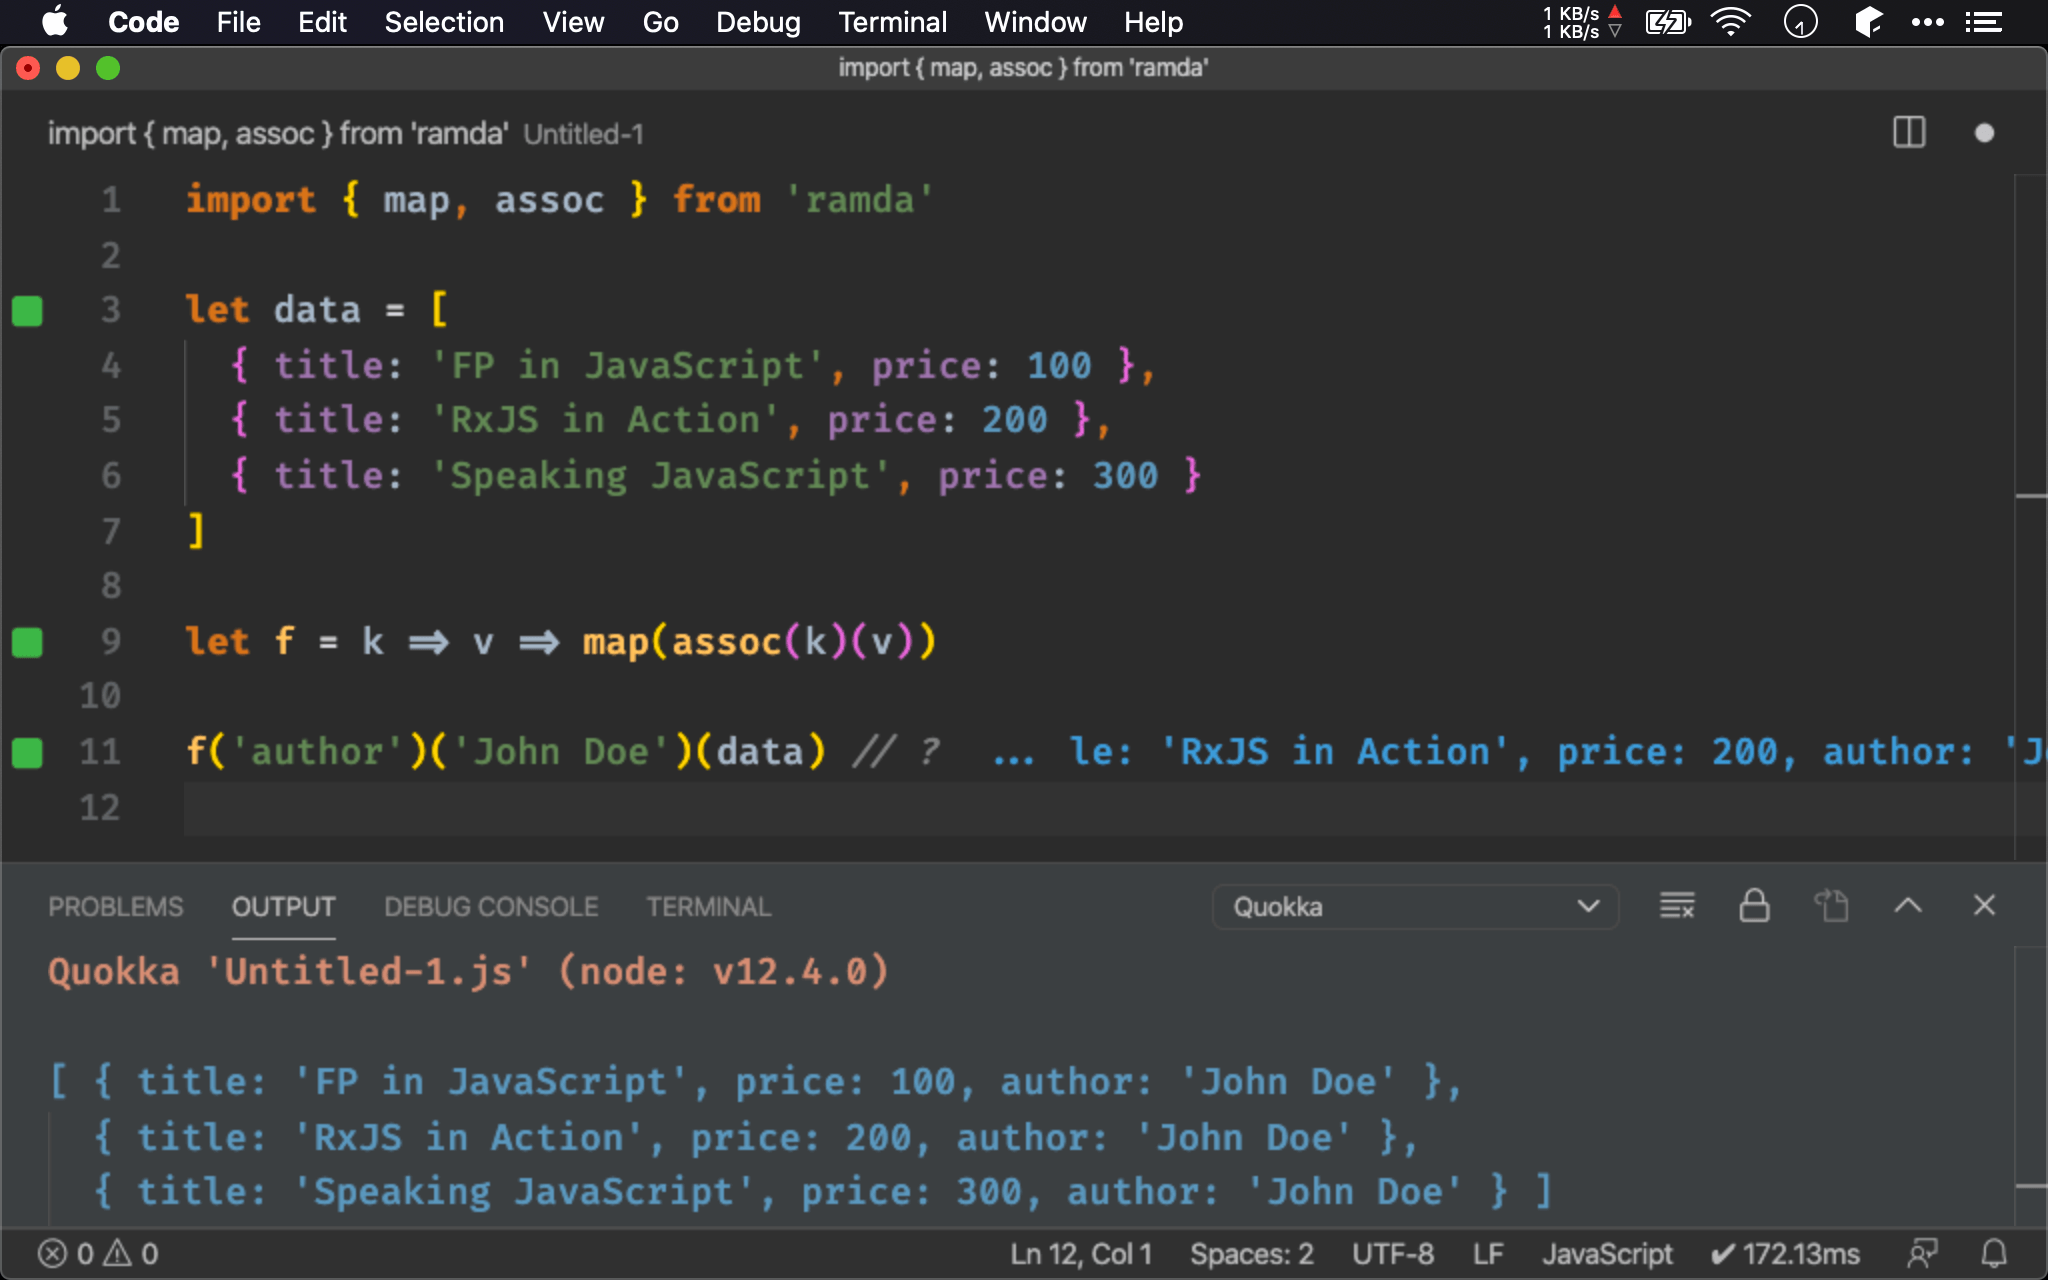Viewport: 2048px width, 1280px height.
Task: Click the Quokka green indicator on line 11
Action: [27, 752]
